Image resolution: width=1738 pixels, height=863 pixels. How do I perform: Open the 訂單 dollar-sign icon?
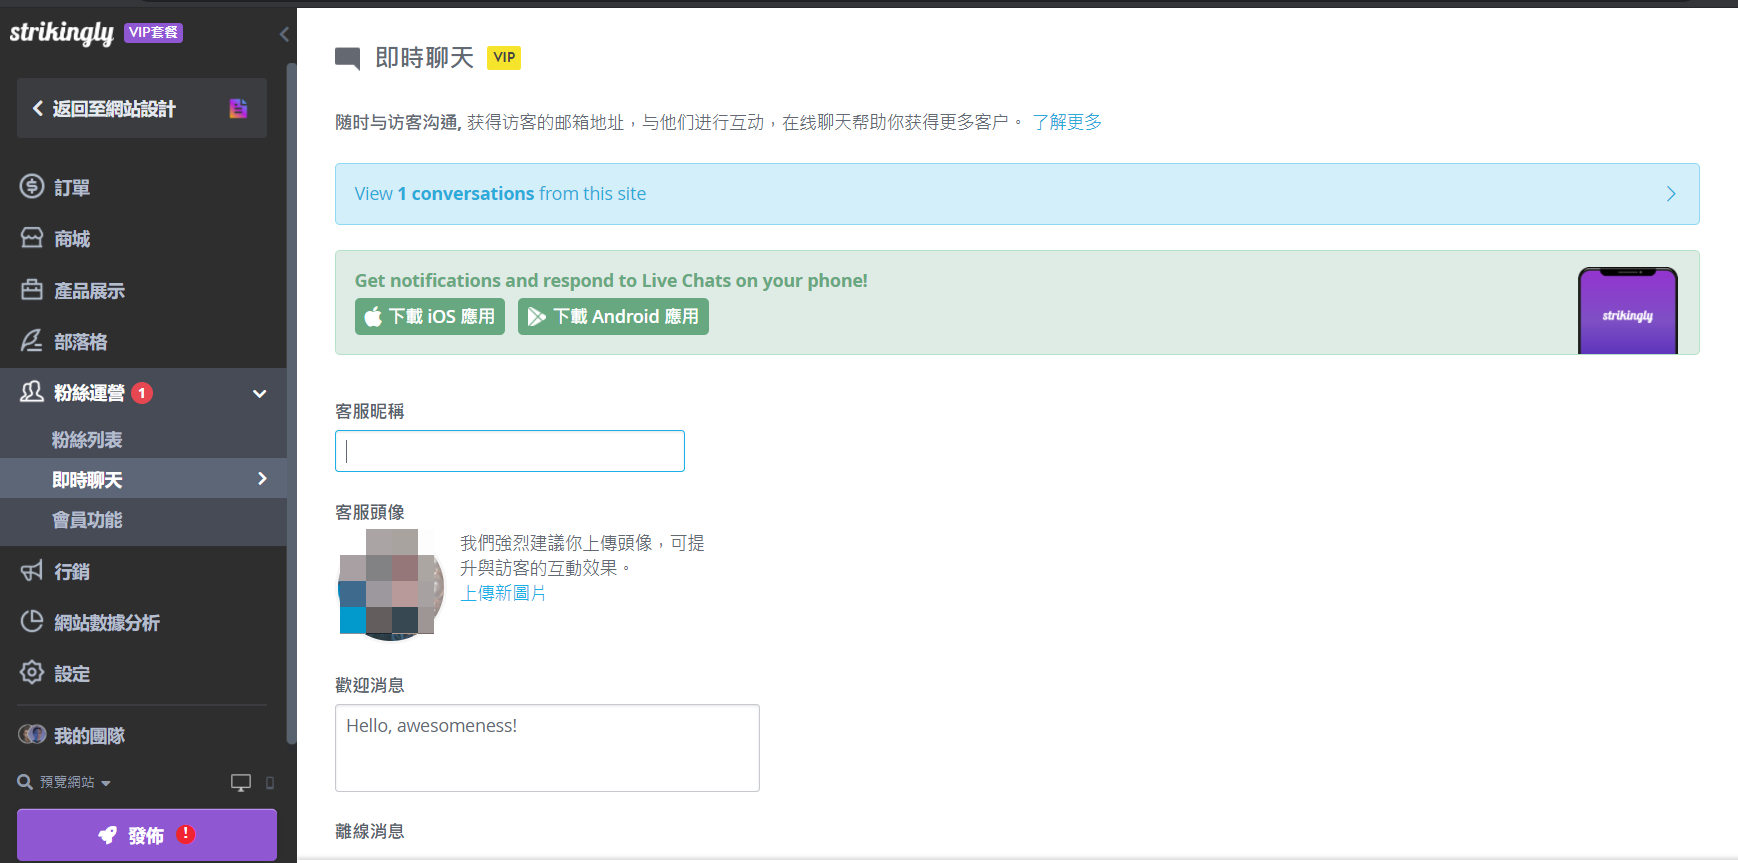32,186
